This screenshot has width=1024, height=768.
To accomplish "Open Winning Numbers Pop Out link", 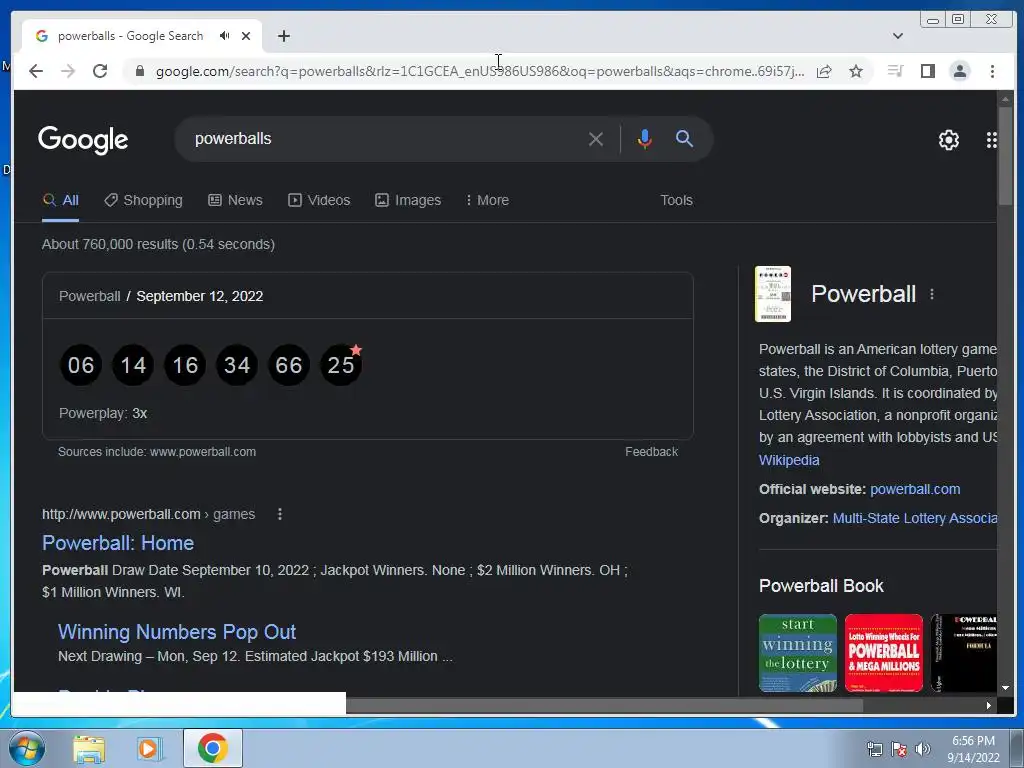I will (177, 632).
